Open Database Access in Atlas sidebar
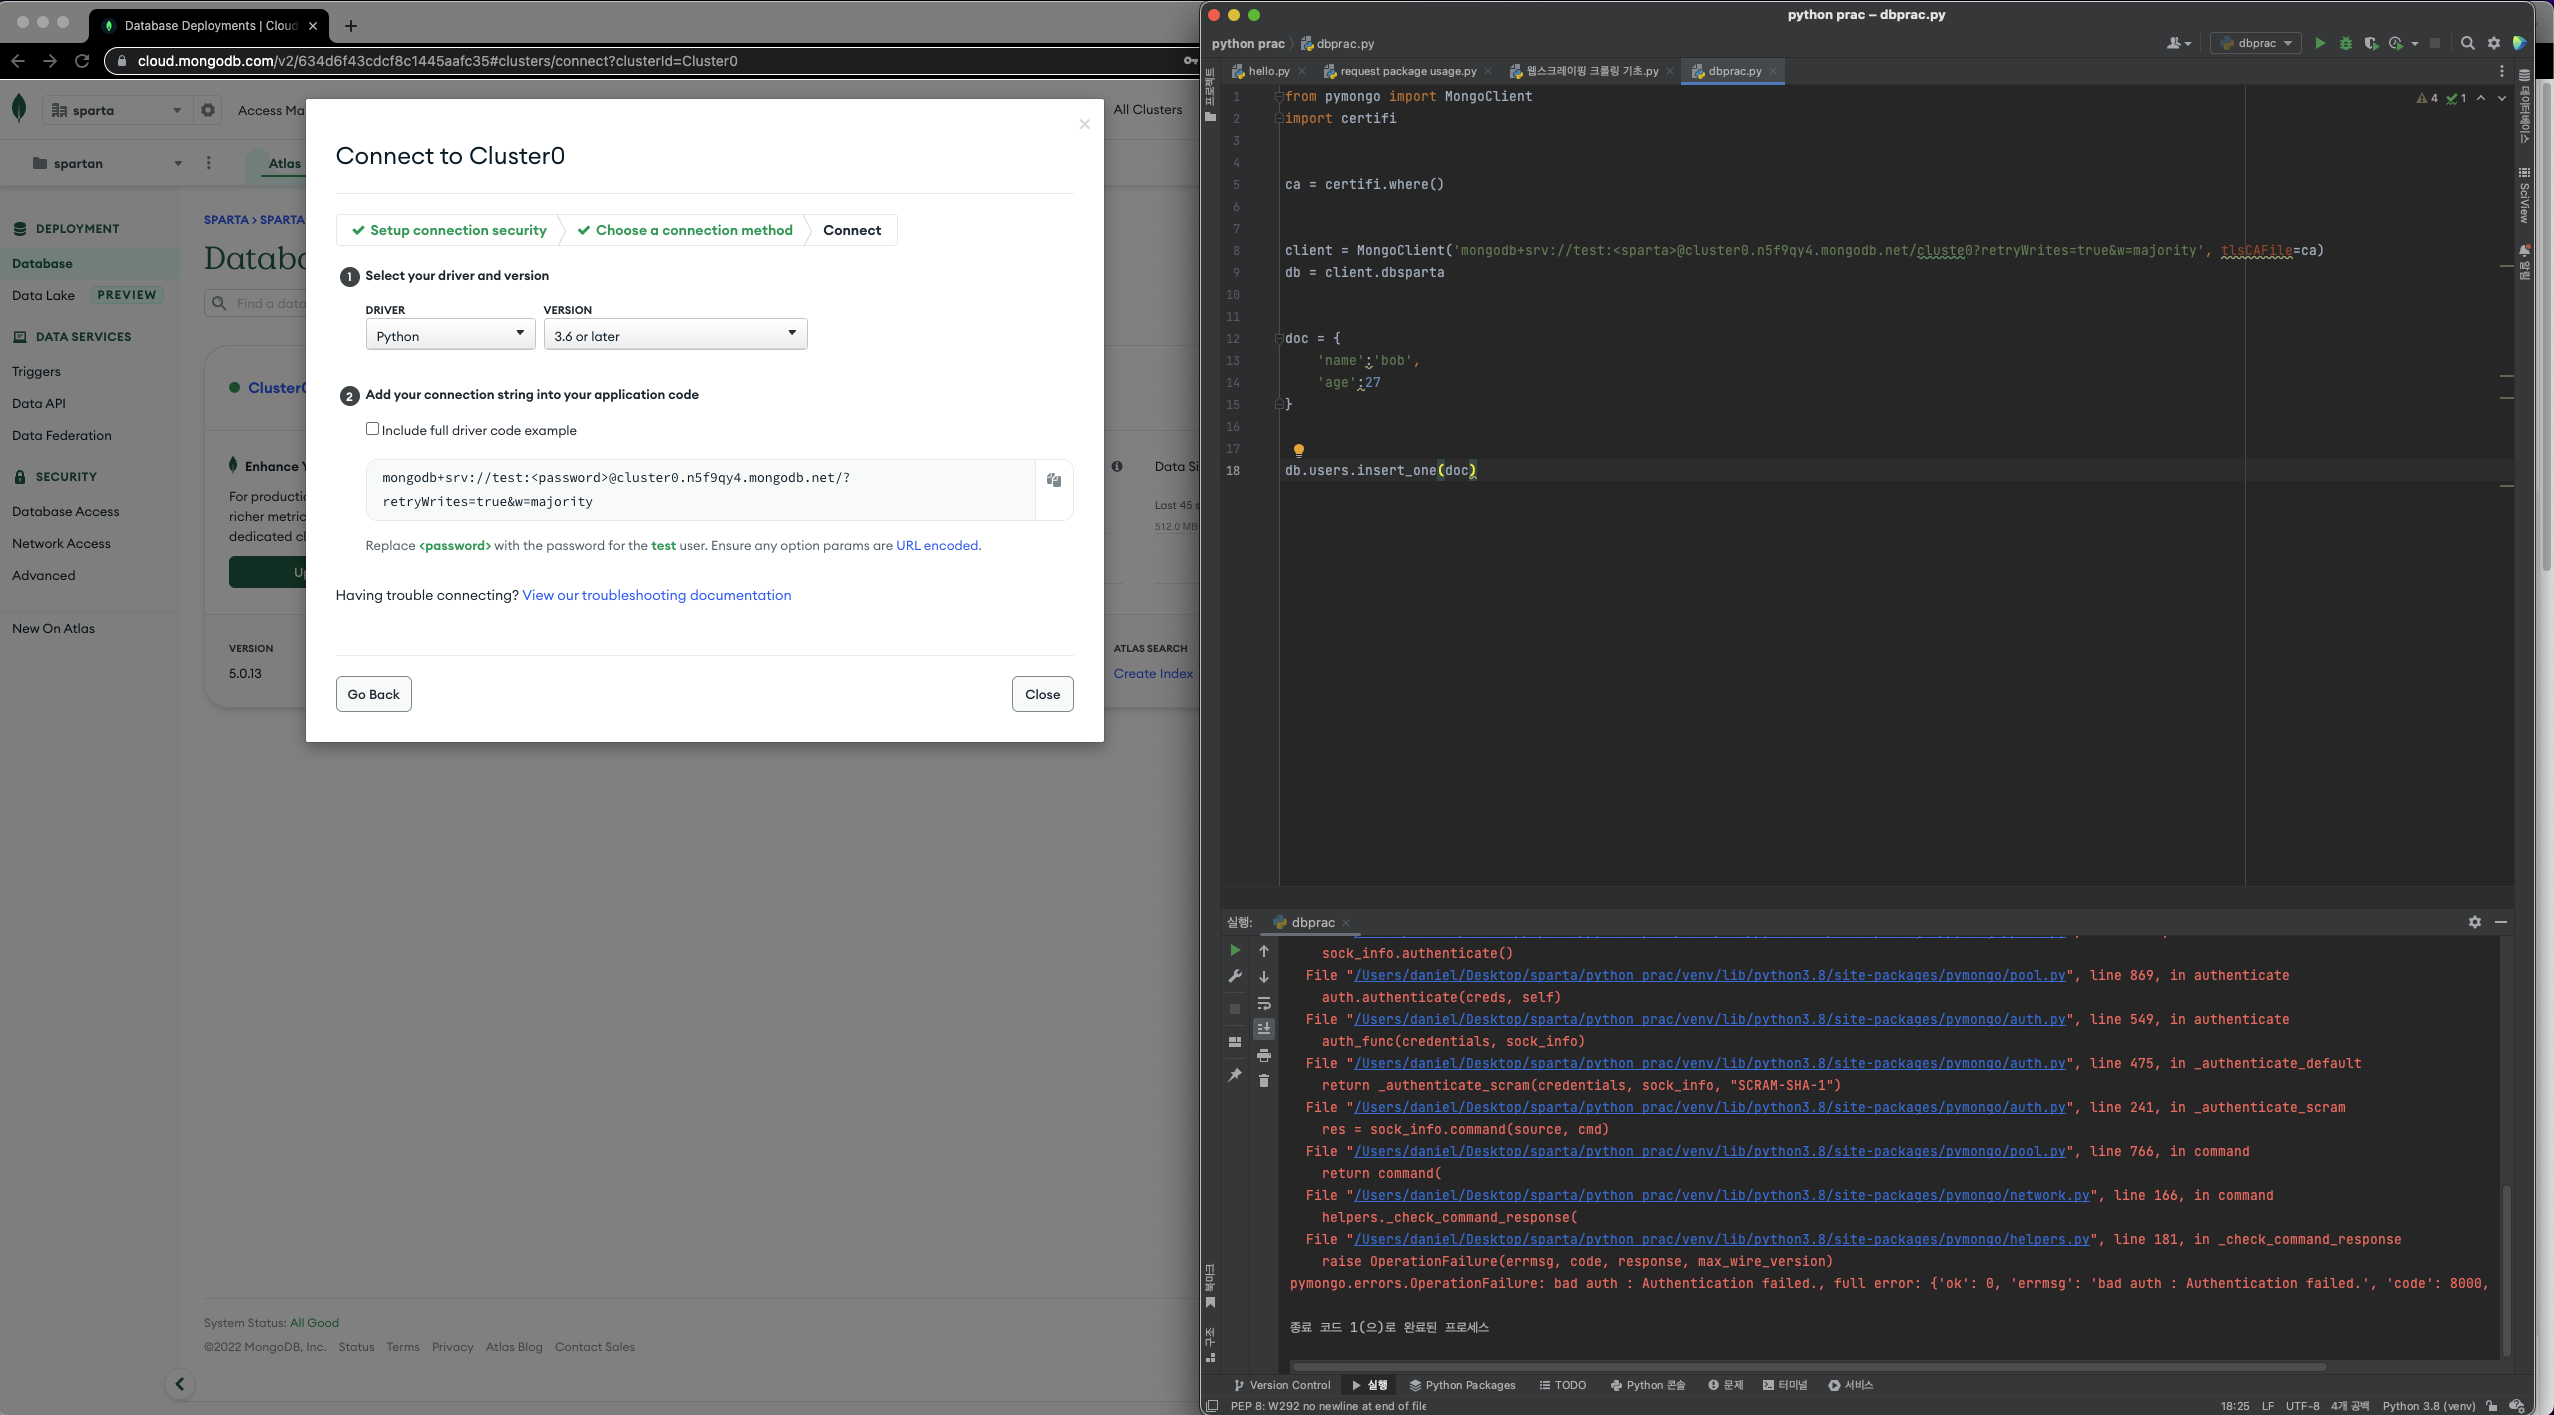The image size is (2554, 1415). tap(65, 511)
